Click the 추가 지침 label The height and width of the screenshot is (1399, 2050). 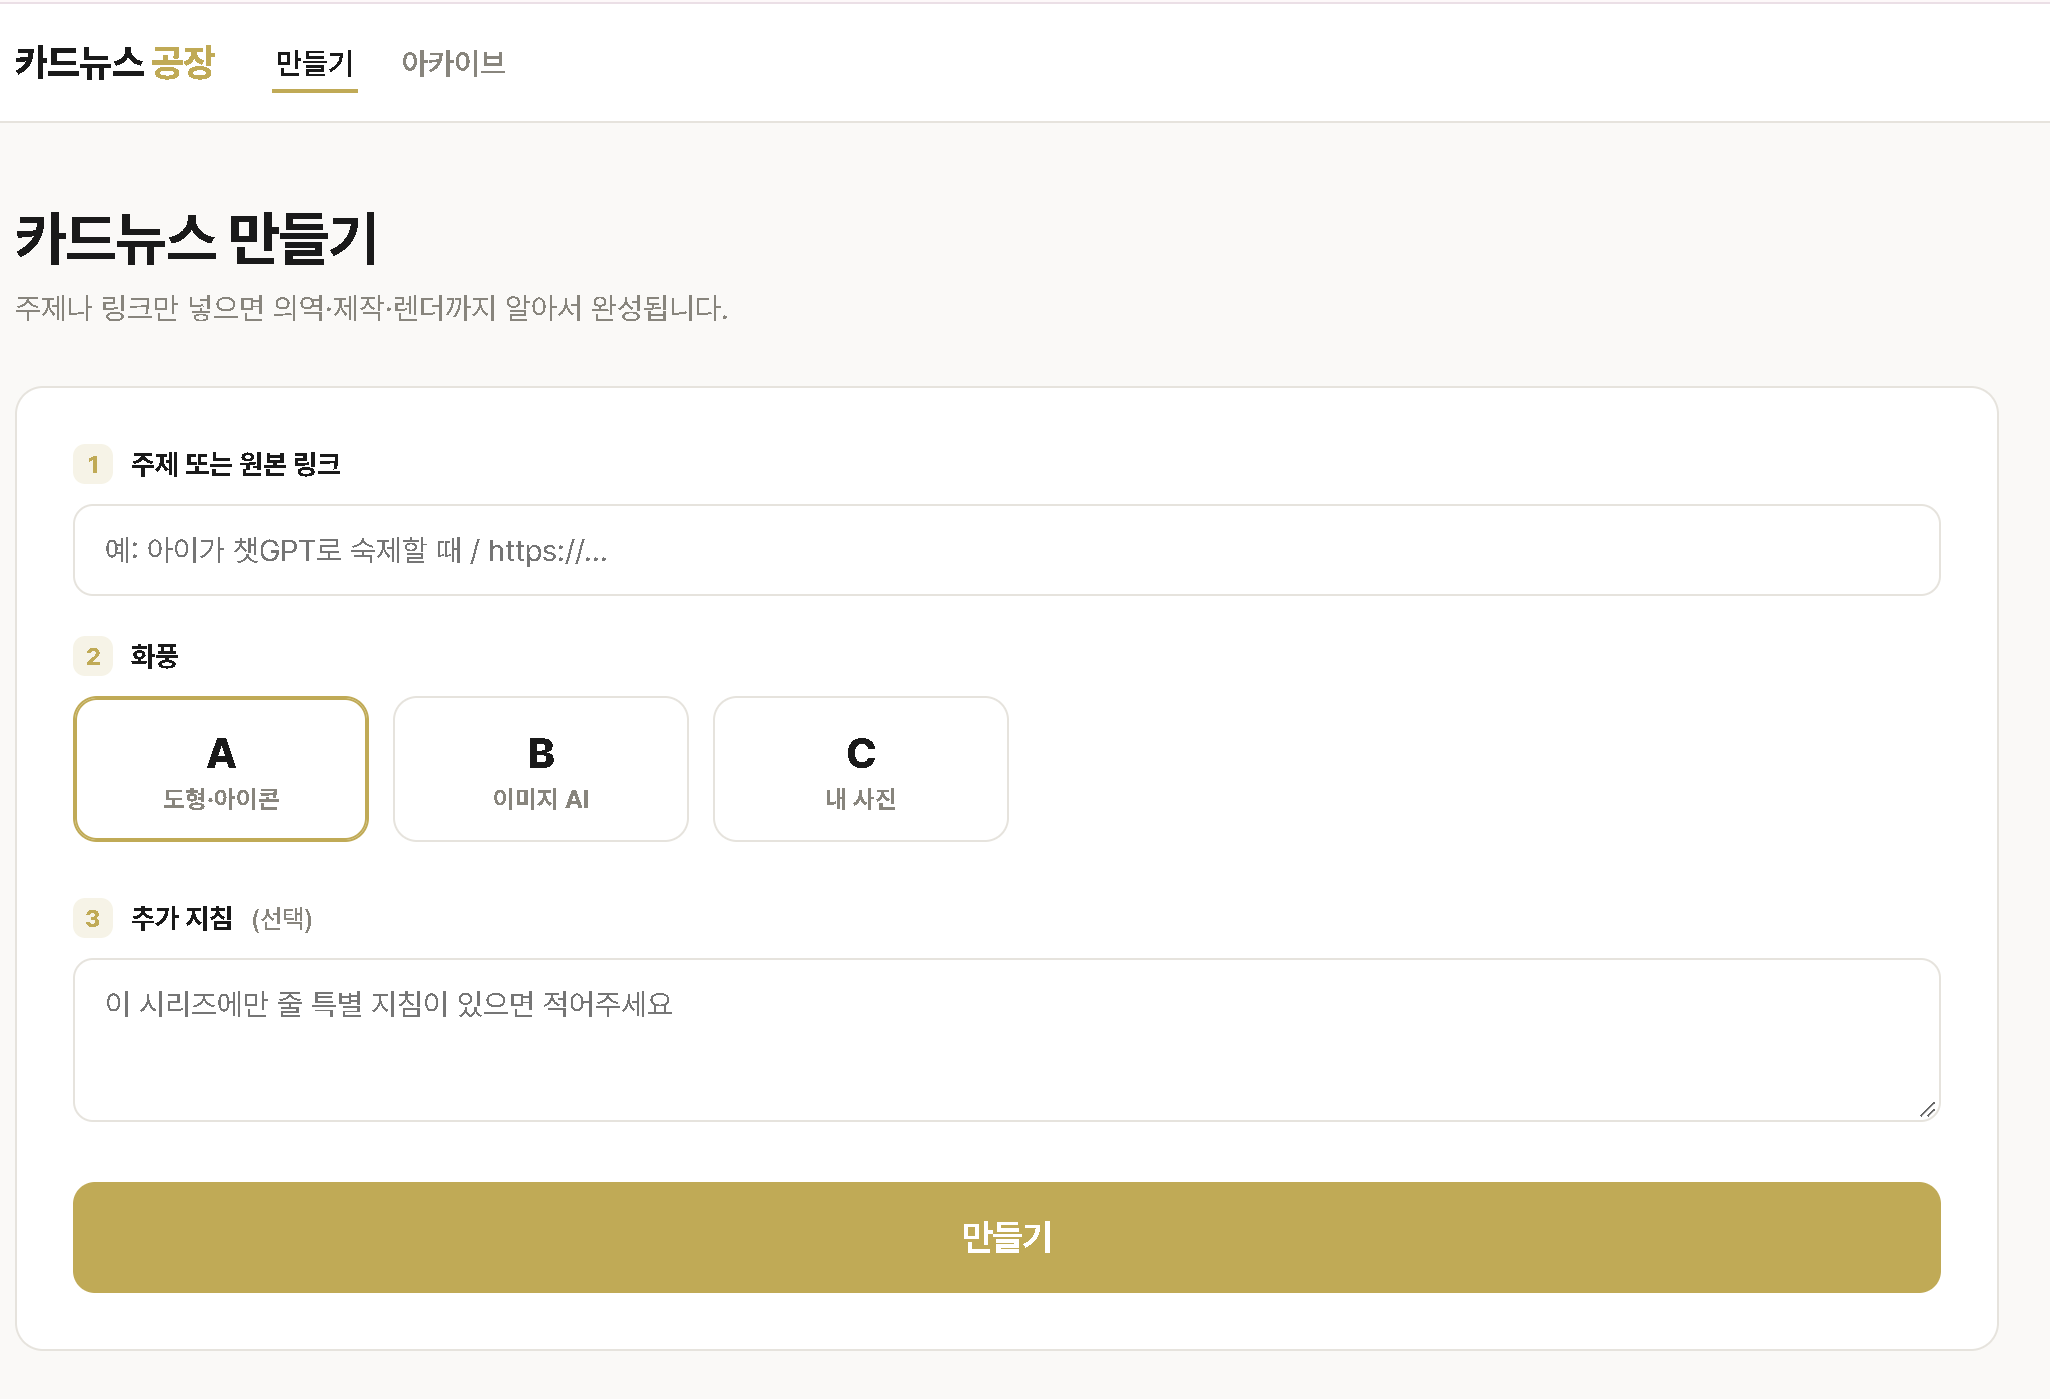[182, 918]
